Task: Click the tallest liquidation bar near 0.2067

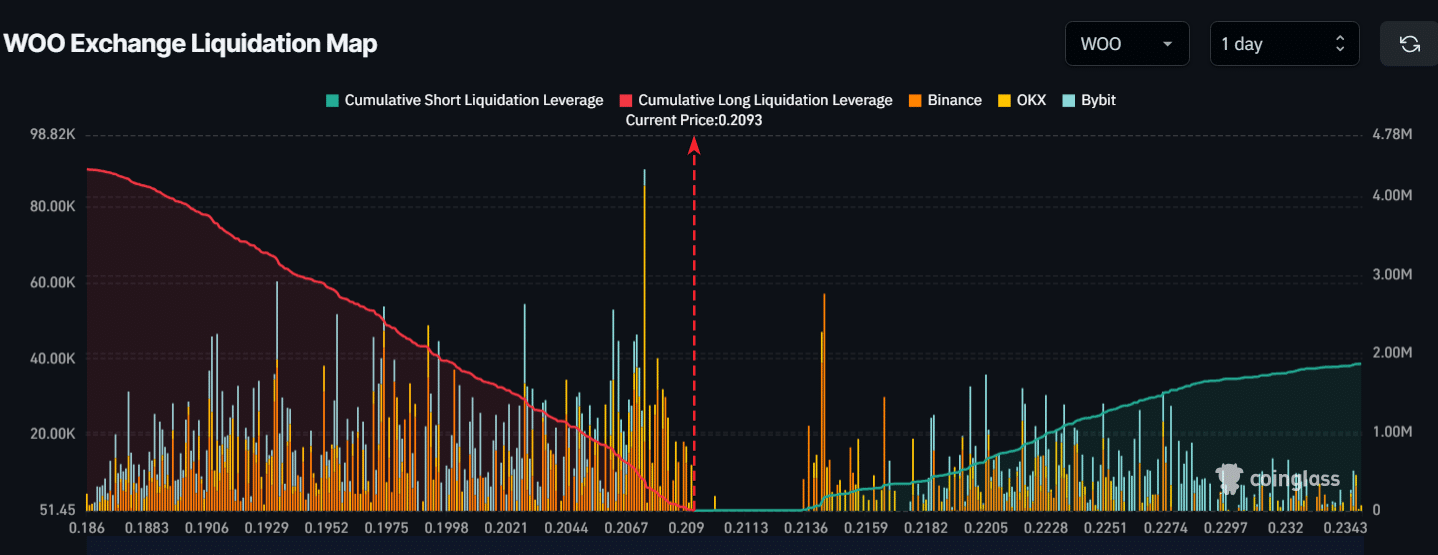Action: tap(644, 340)
